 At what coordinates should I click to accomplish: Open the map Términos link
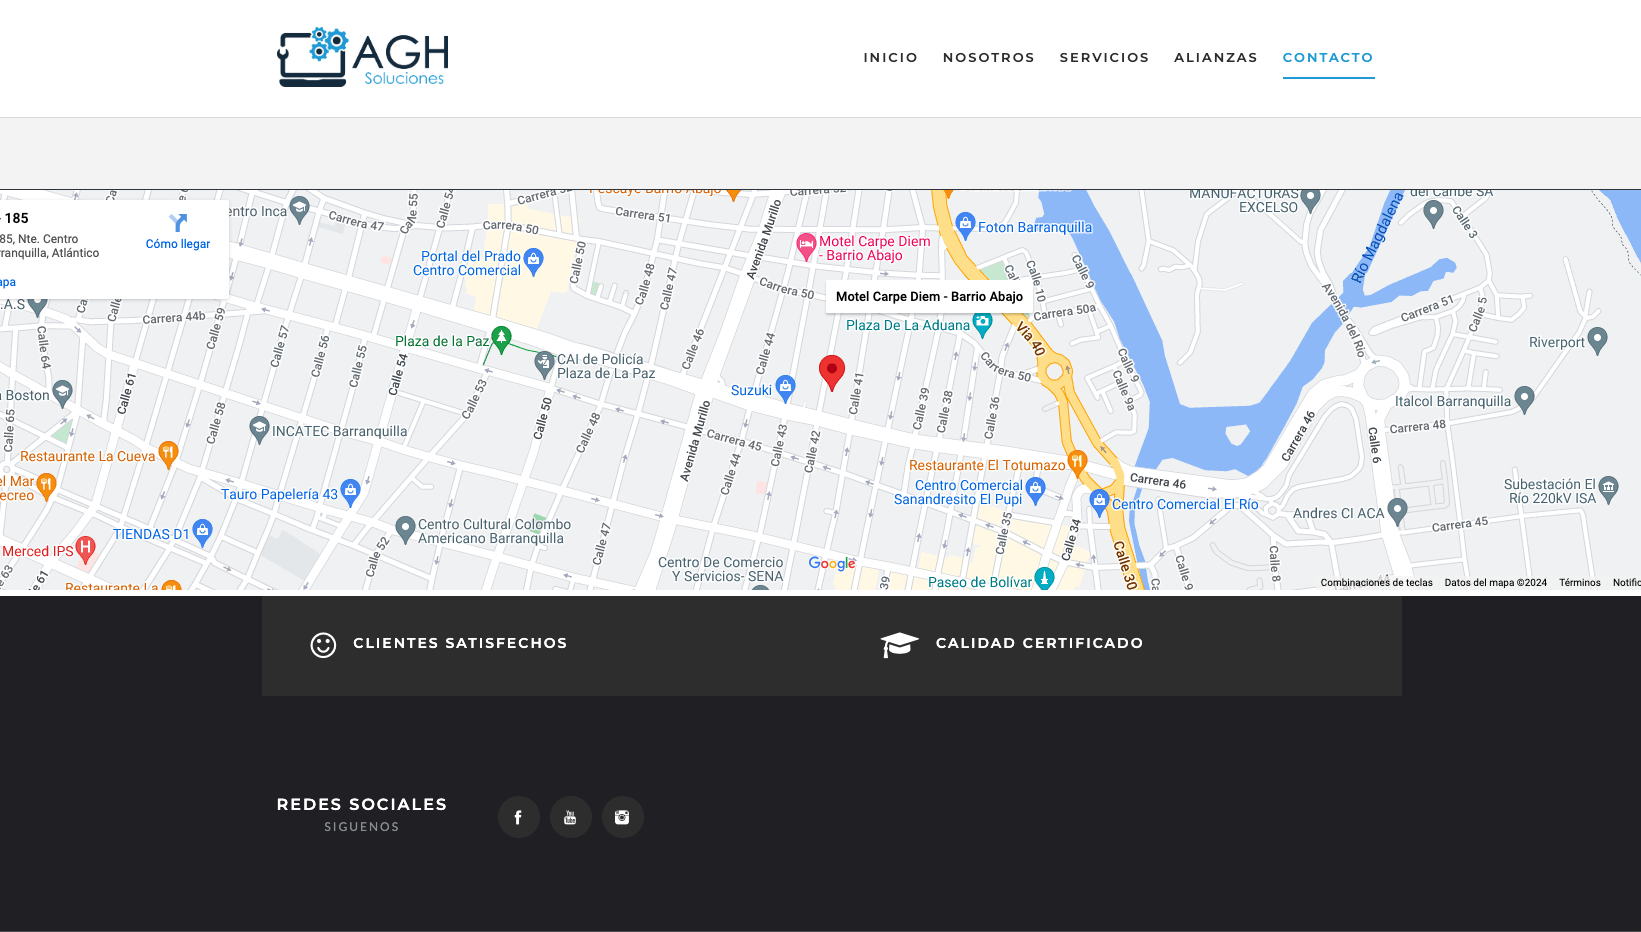coord(1579,583)
